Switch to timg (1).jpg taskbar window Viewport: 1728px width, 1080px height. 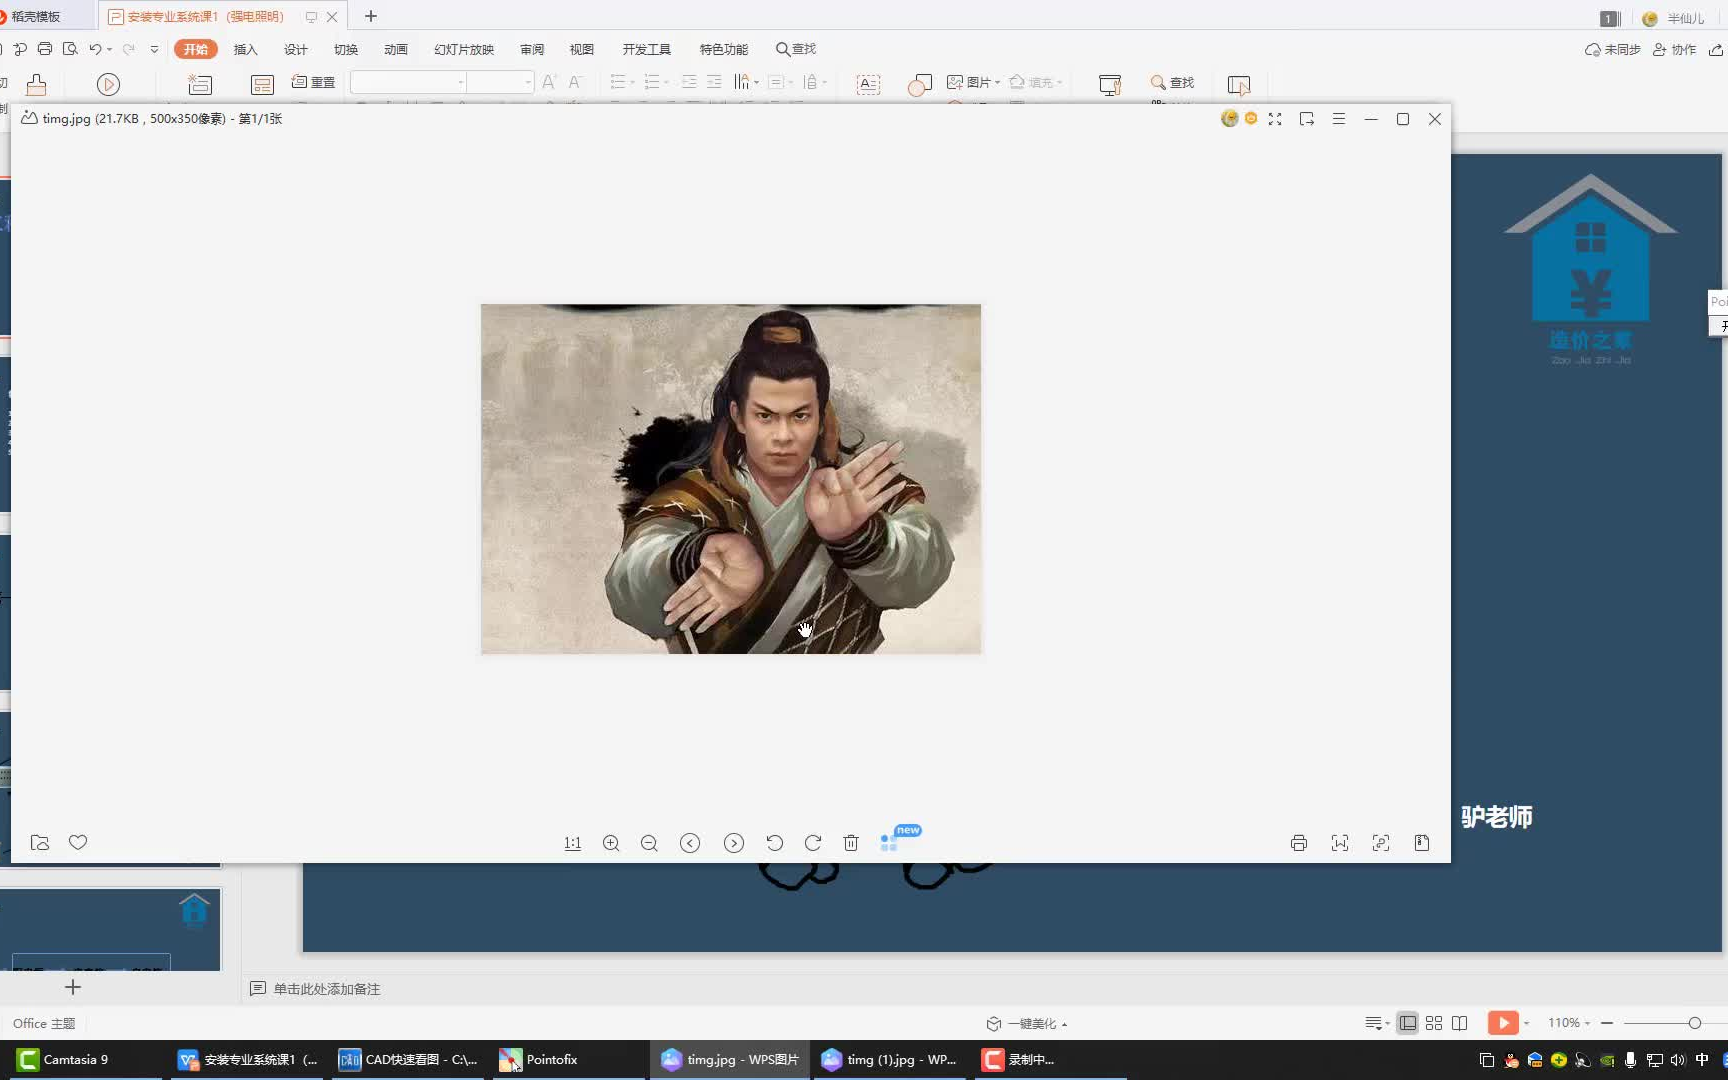(x=889, y=1059)
